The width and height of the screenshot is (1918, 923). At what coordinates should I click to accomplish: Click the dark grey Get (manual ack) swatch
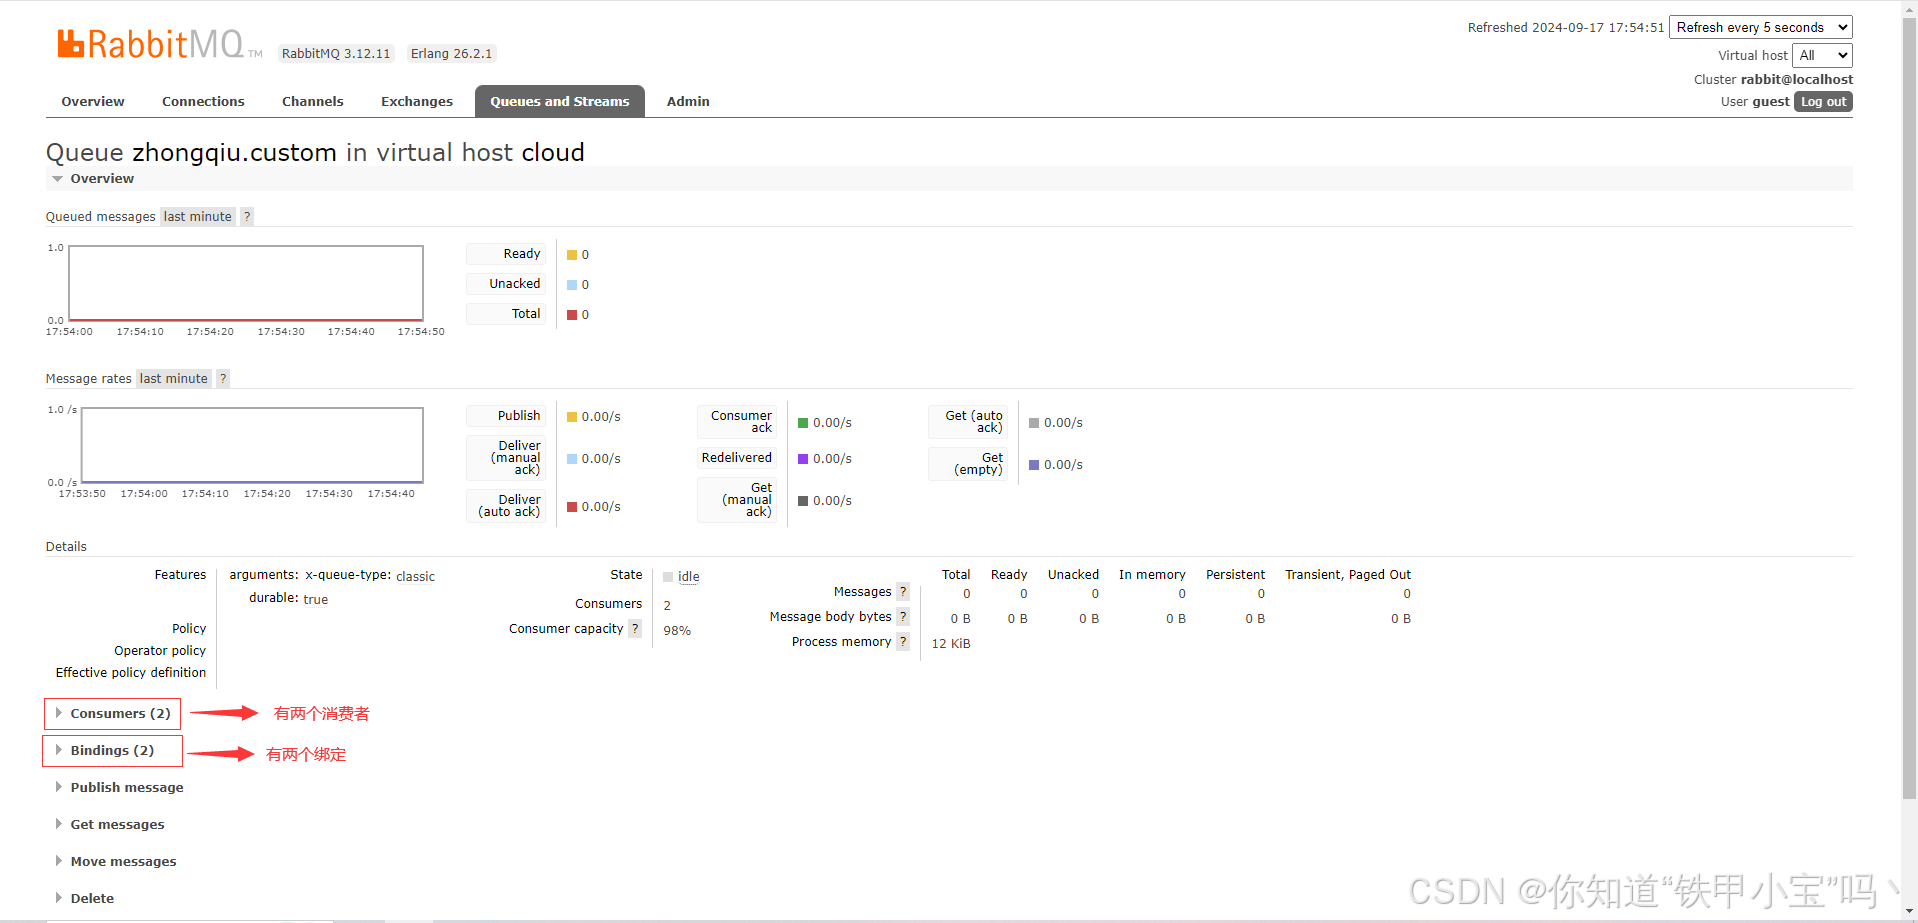click(x=803, y=501)
